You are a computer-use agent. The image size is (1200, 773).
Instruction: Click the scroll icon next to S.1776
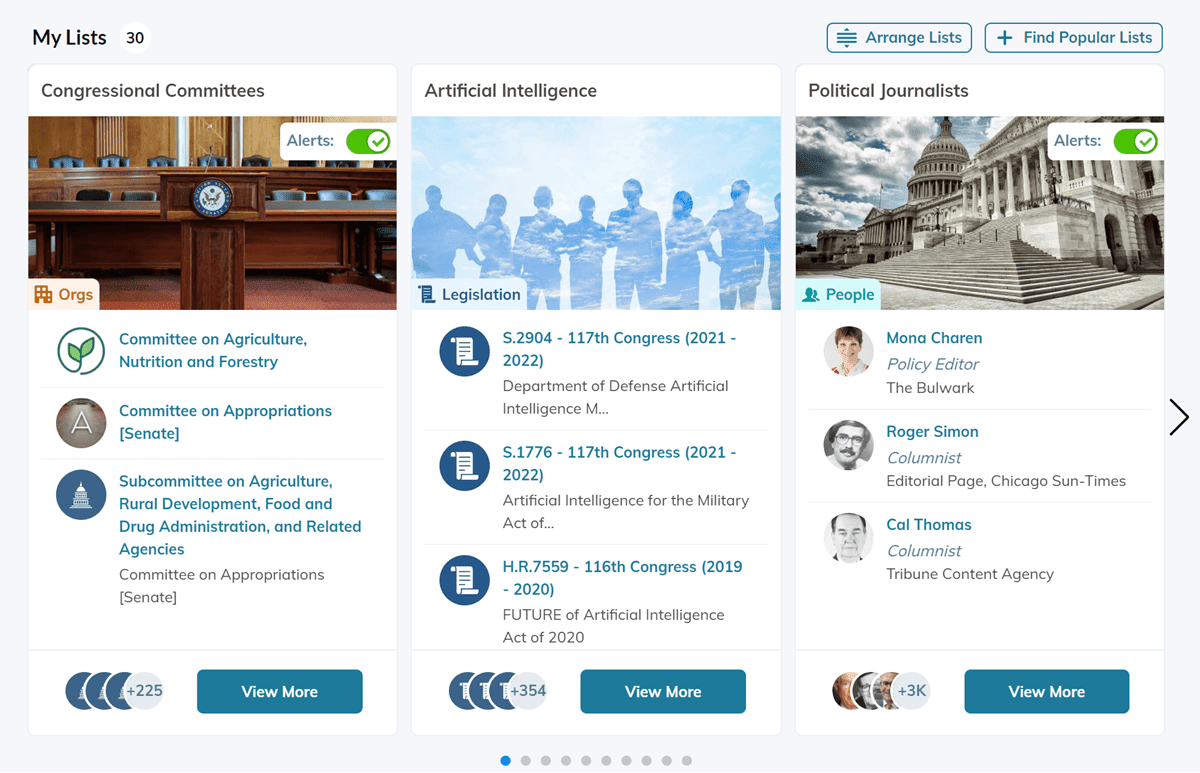click(x=464, y=465)
